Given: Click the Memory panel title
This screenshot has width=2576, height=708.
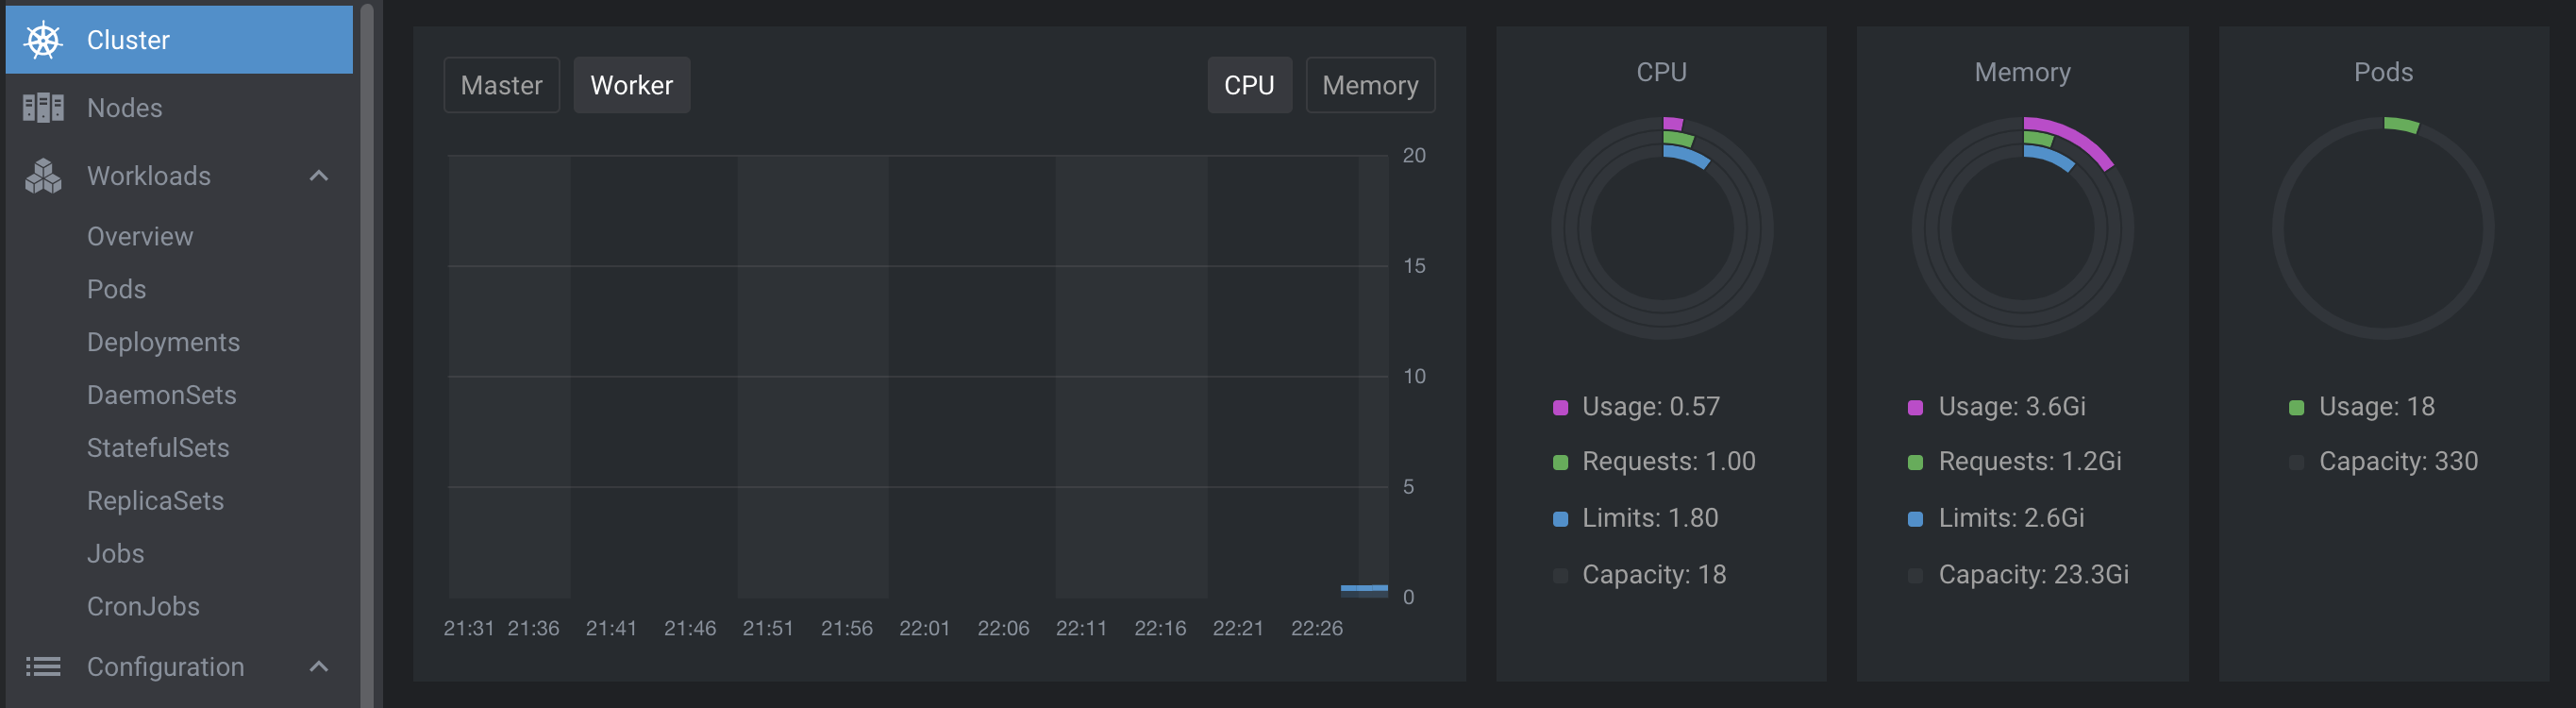Looking at the screenshot, I should [2022, 72].
